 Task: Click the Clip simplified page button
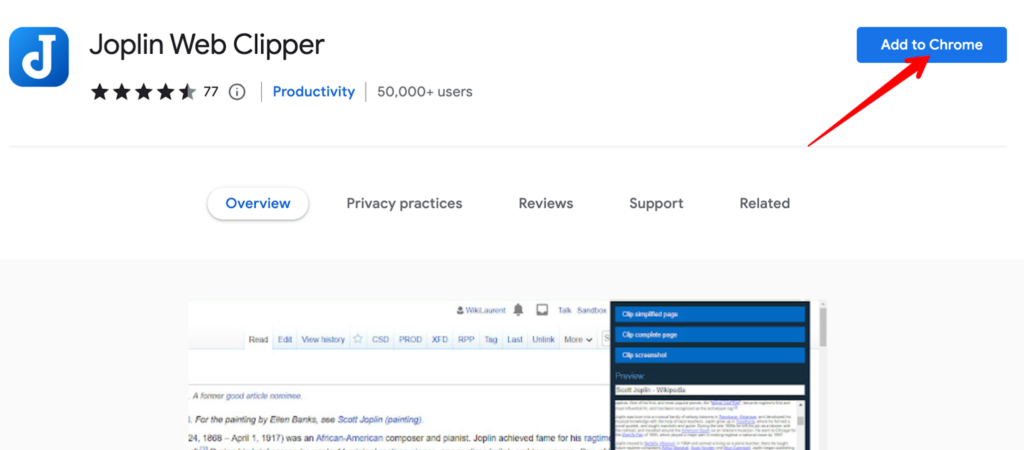click(x=709, y=314)
